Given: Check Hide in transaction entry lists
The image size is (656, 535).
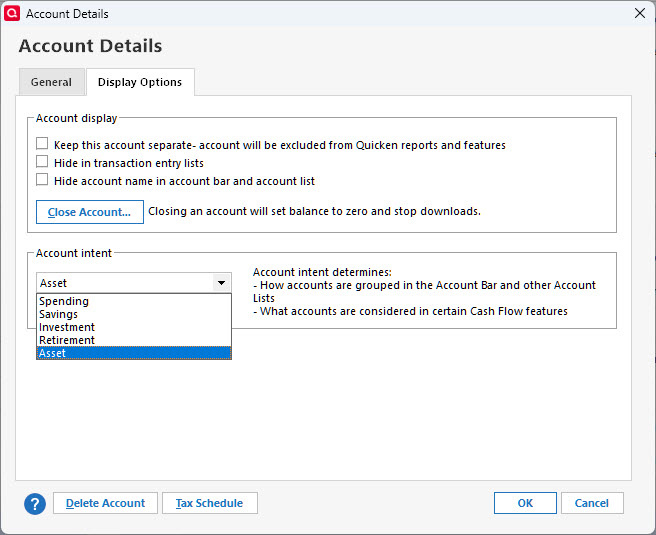Looking at the screenshot, I should (42, 162).
